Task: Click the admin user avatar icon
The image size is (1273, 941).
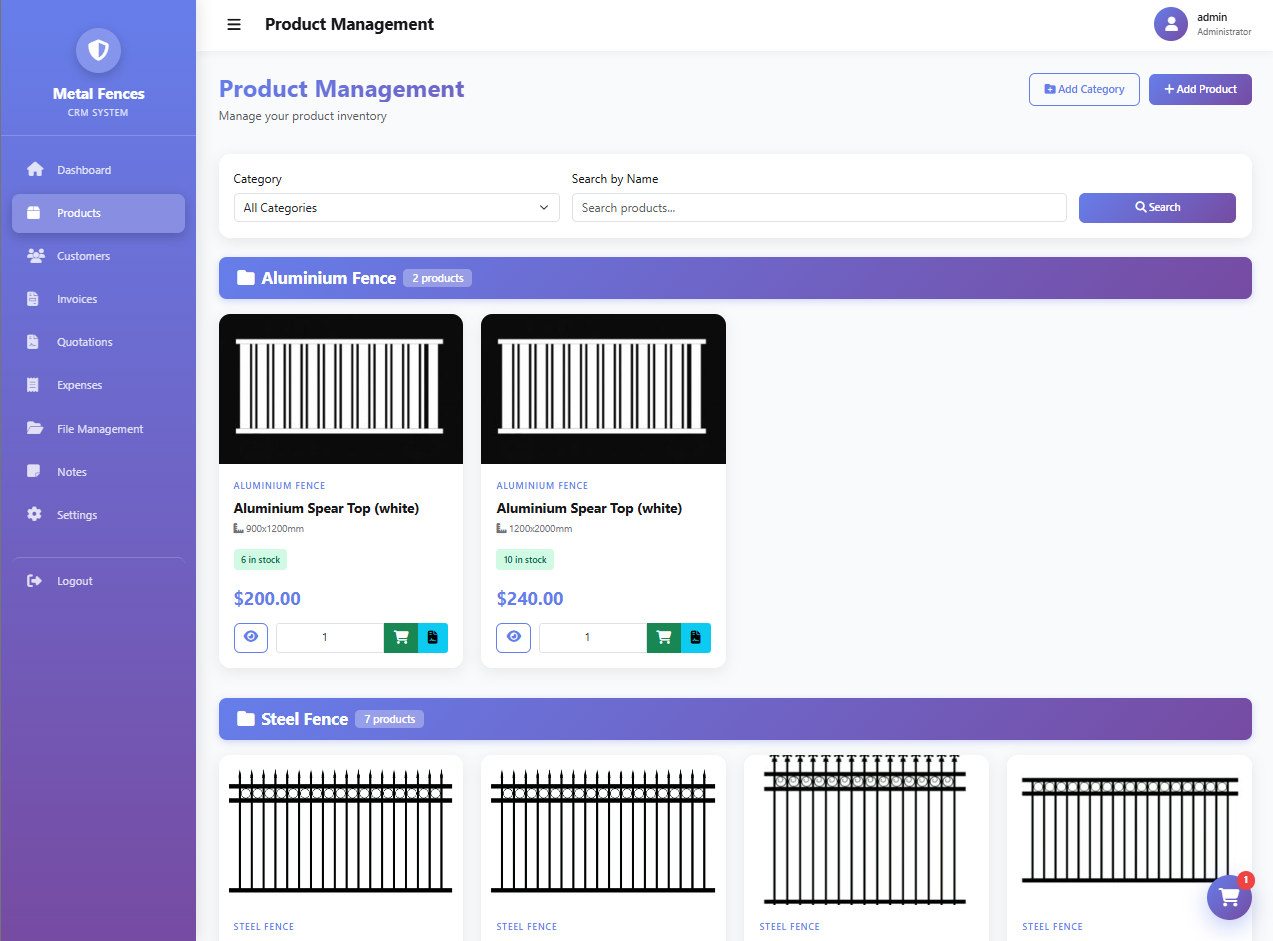Action: tap(1170, 25)
